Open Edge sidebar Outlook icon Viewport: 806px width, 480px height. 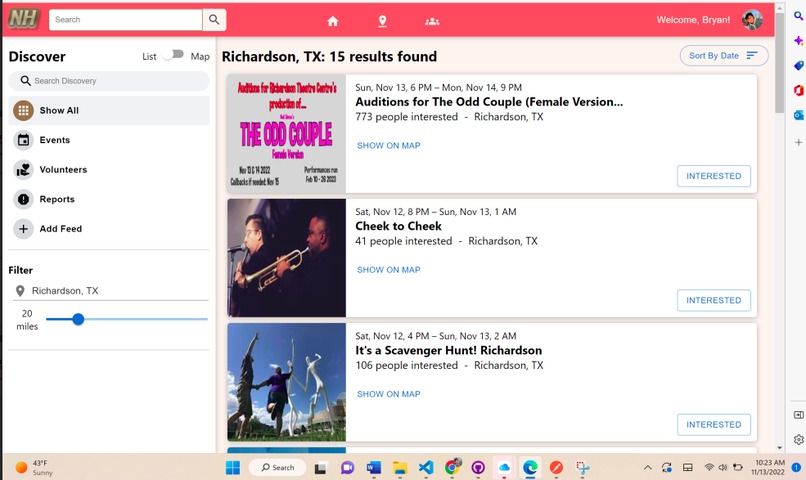click(798, 115)
